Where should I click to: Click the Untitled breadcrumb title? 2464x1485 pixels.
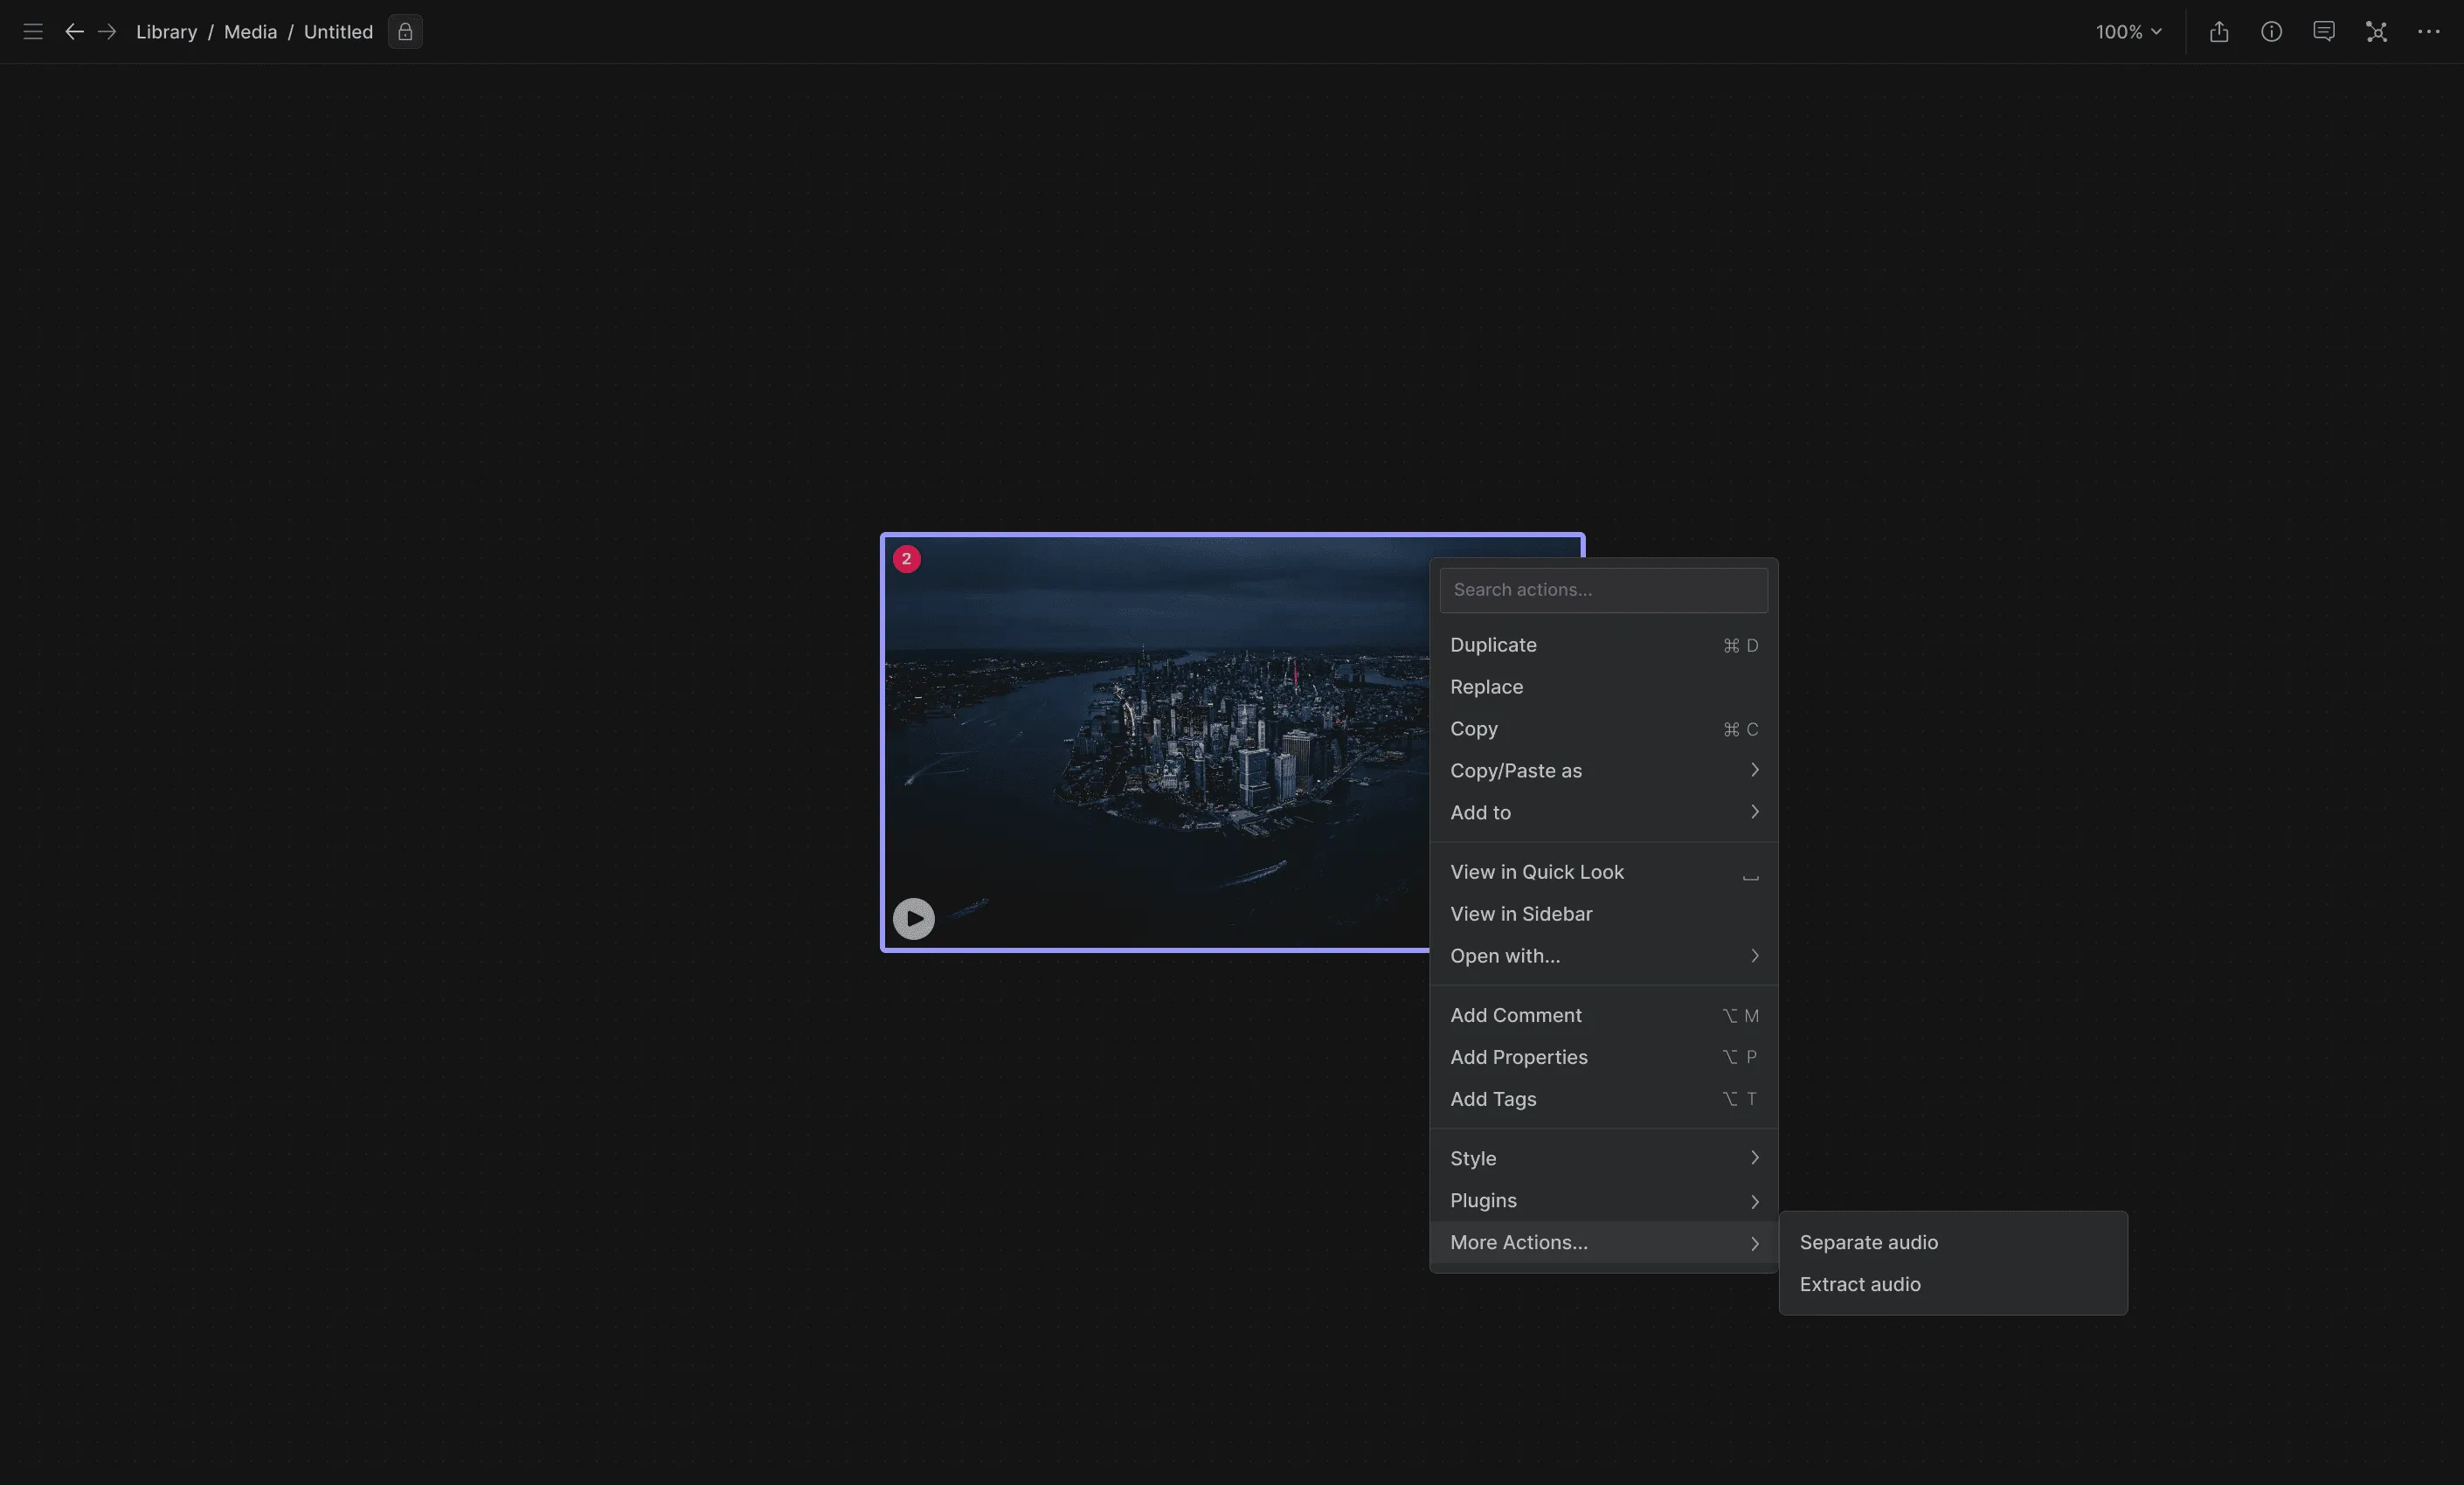(338, 32)
